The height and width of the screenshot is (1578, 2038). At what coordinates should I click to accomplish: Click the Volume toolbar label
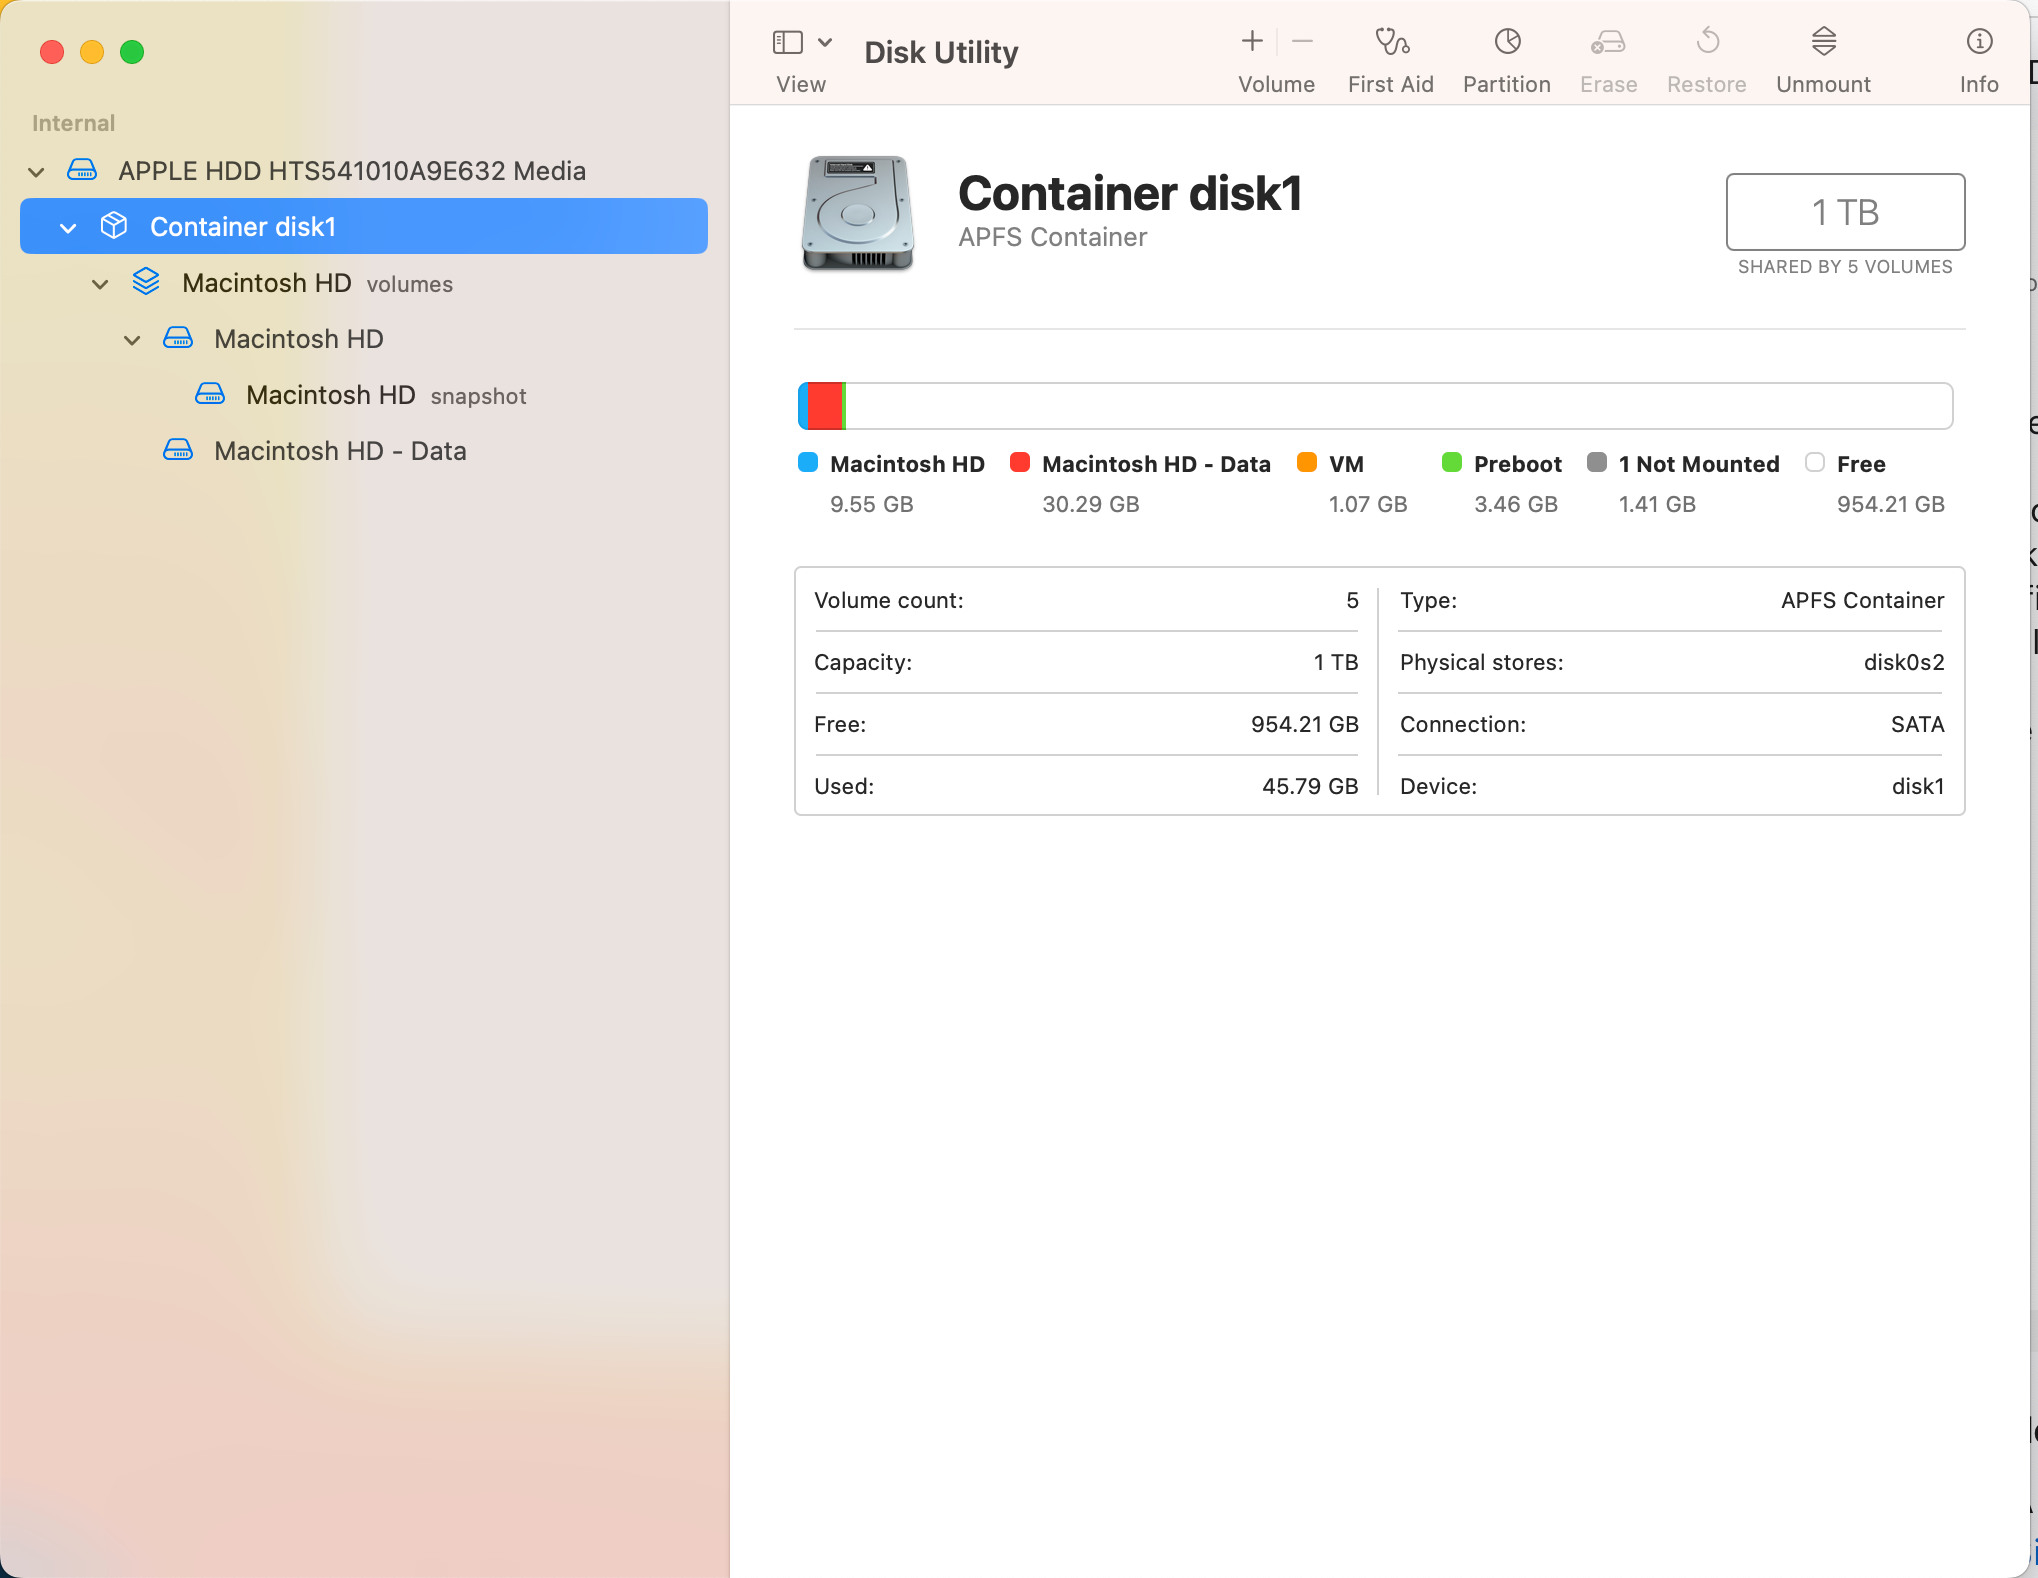pyautogui.click(x=1276, y=85)
